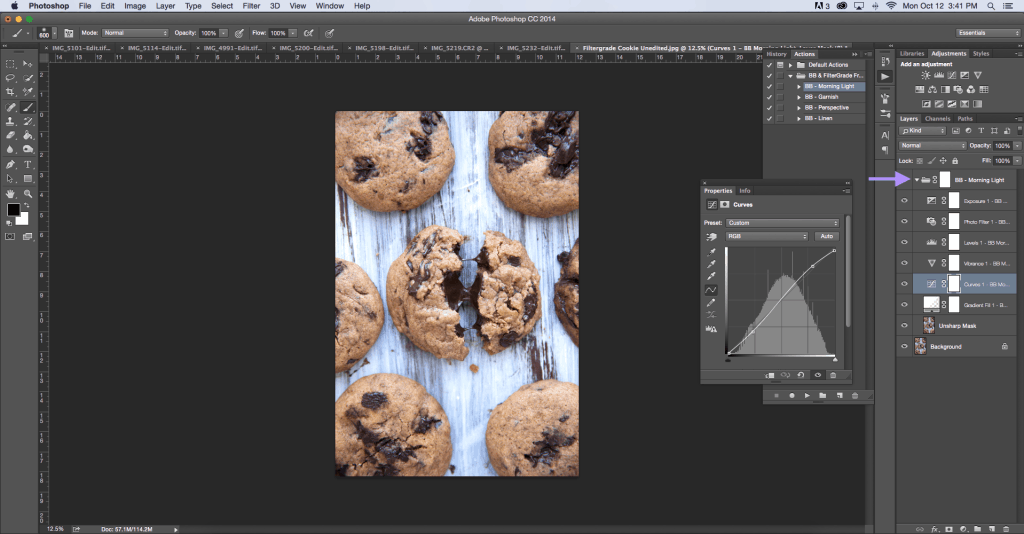This screenshot has width=1024, height=534.
Task: Toggle visibility of Background layer
Action: pyautogui.click(x=904, y=346)
